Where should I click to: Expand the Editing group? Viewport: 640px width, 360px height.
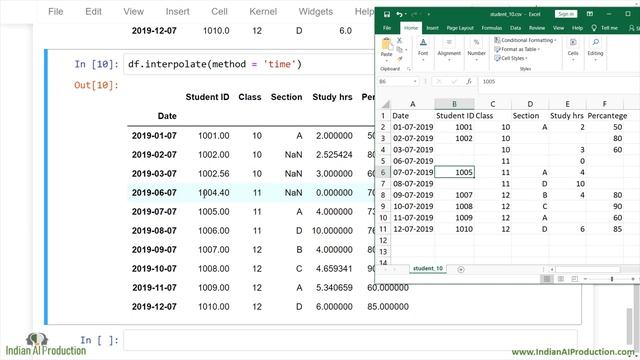(595, 49)
